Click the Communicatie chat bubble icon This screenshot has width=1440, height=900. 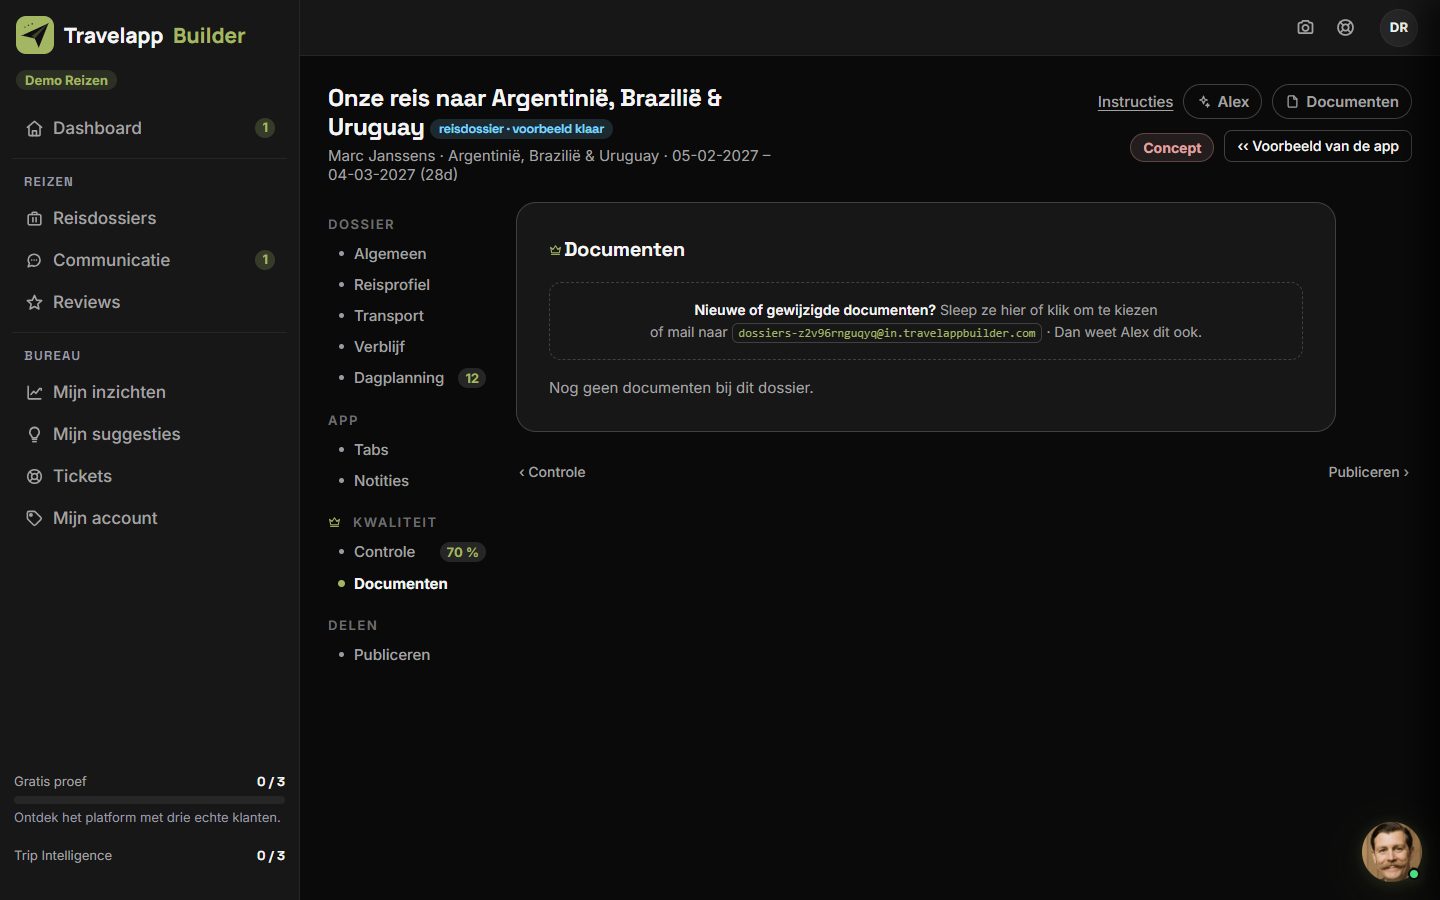point(34,260)
